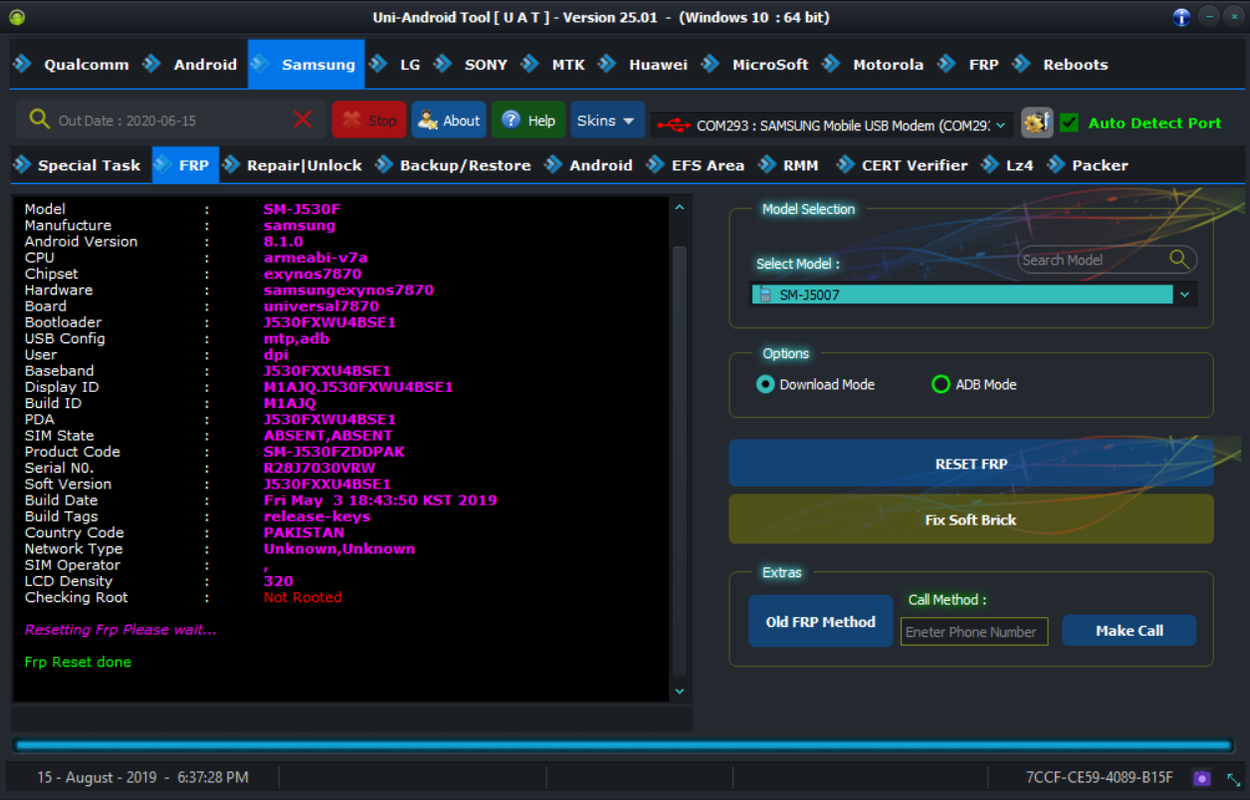This screenshot has width=1250, height=800.
Task: Open the Android sub-tab in second row
Action: (x=589, y=165)
